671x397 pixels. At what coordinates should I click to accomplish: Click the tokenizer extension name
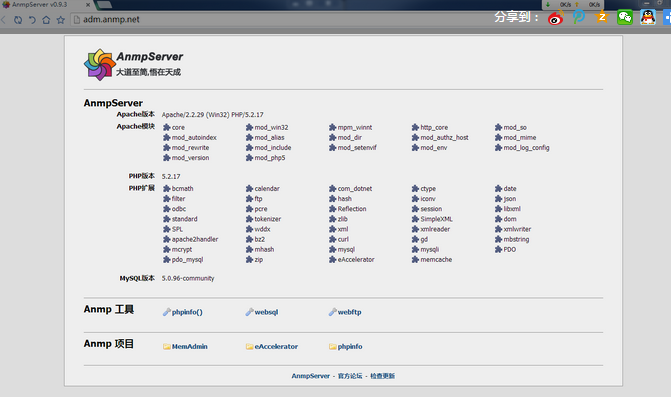point(268,219)
